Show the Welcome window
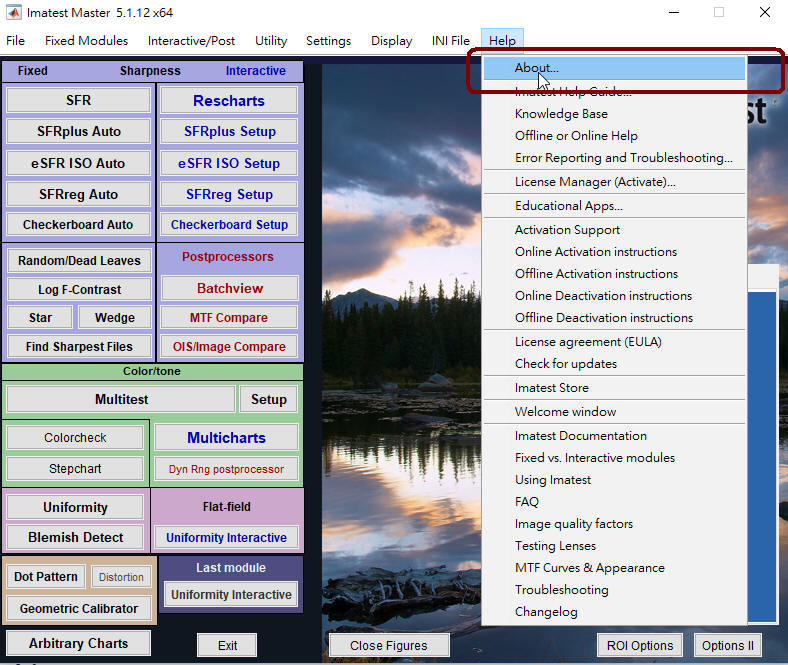 [x=614, y=412]
